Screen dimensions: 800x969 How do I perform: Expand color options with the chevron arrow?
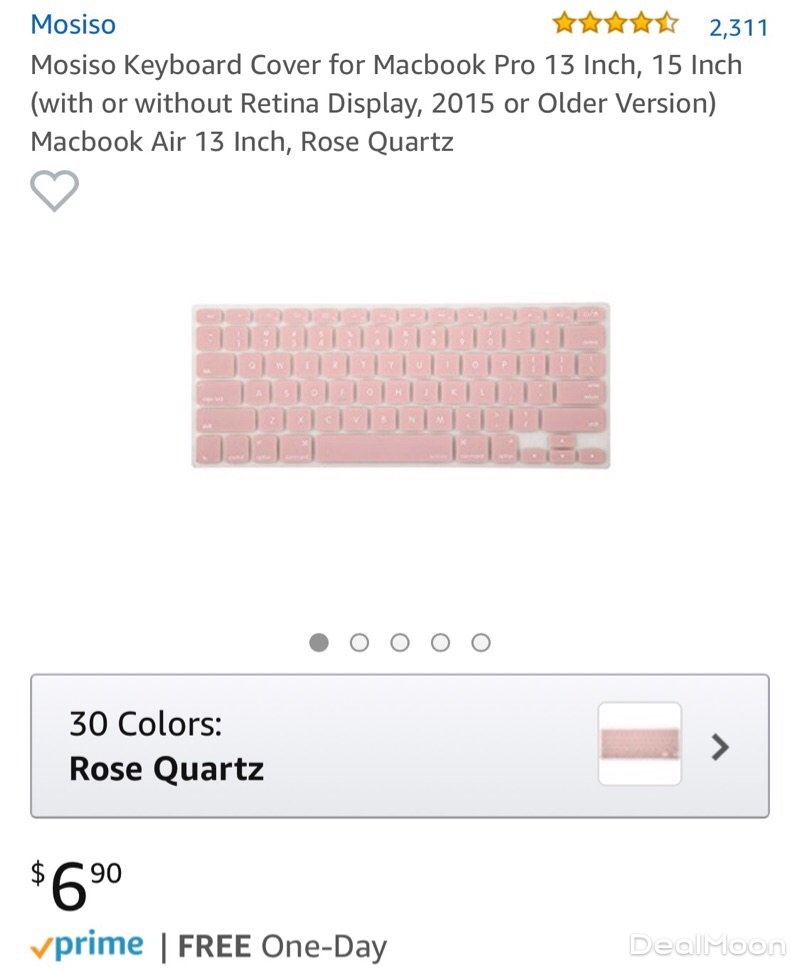[x=720, y=746]
